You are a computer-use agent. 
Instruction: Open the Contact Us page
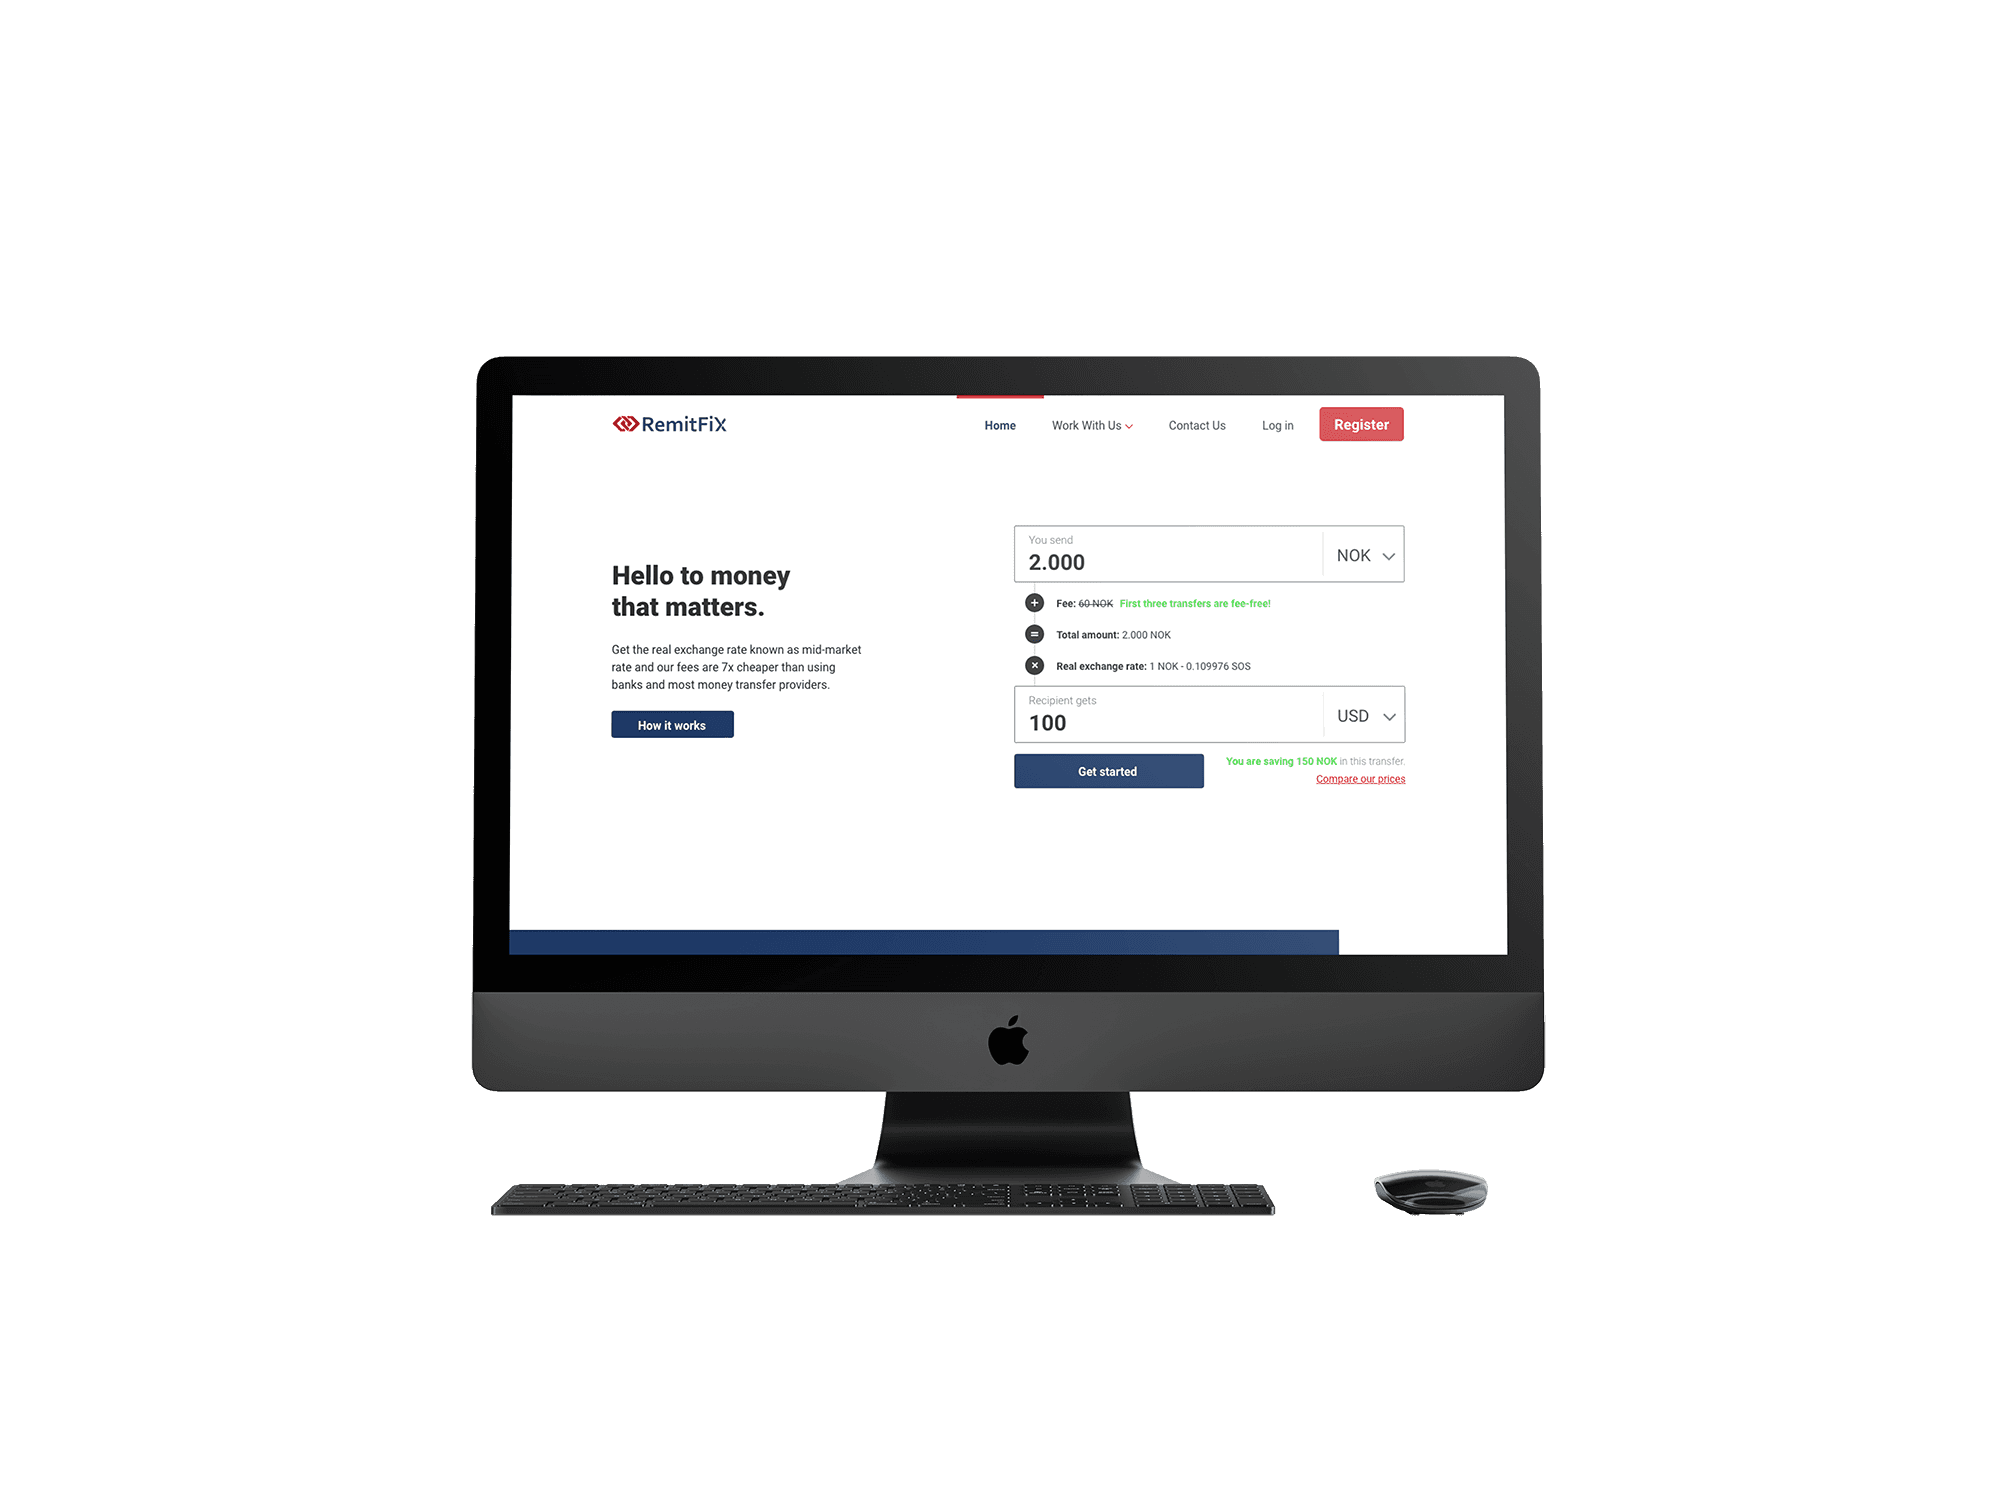click(x=1195, y=424)
